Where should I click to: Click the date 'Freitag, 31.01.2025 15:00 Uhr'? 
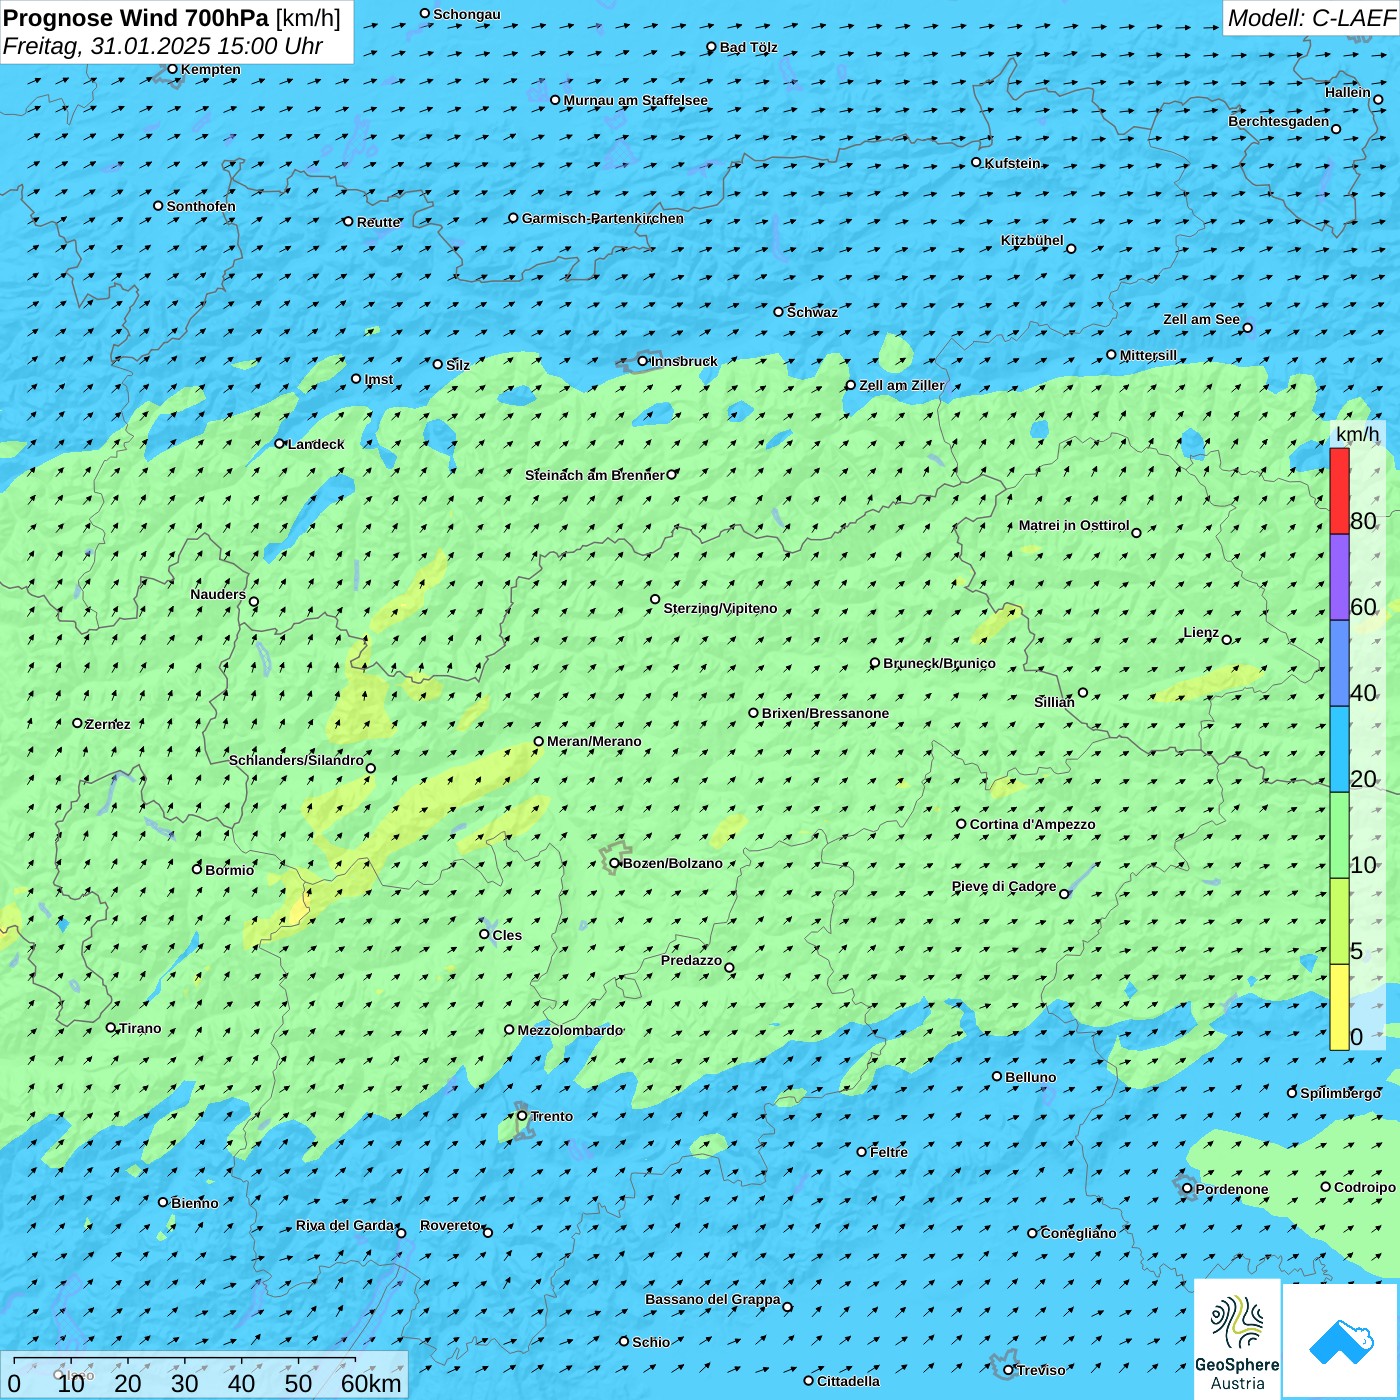[163, 46]
